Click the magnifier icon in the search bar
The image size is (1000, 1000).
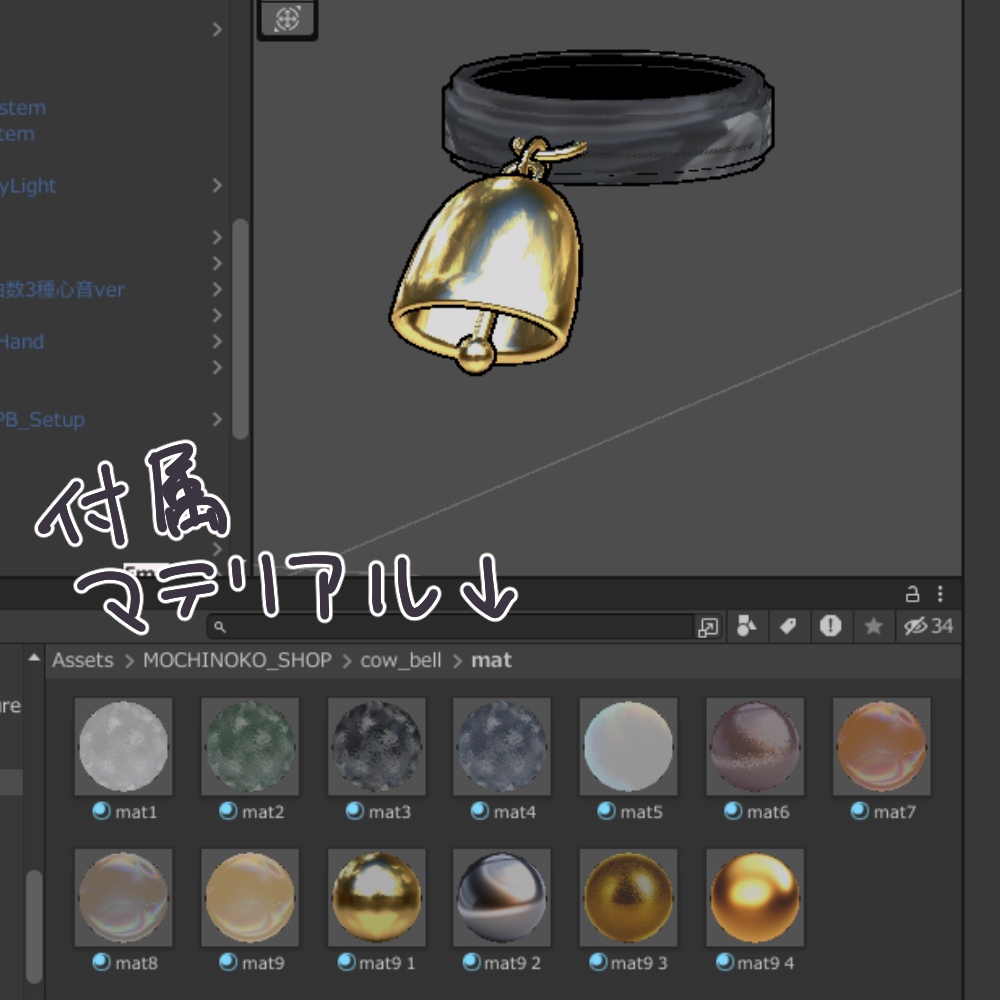coord(221,626)
